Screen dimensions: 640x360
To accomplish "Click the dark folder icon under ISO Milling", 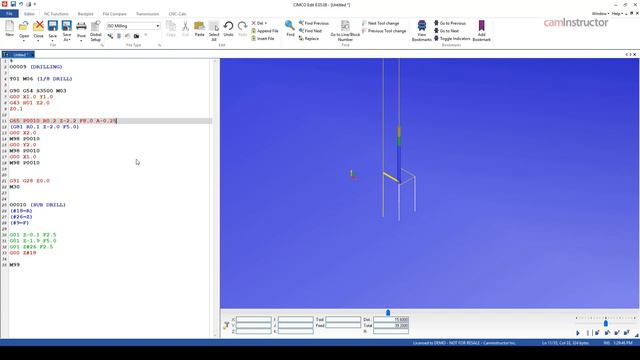I will tap(136, 36).
